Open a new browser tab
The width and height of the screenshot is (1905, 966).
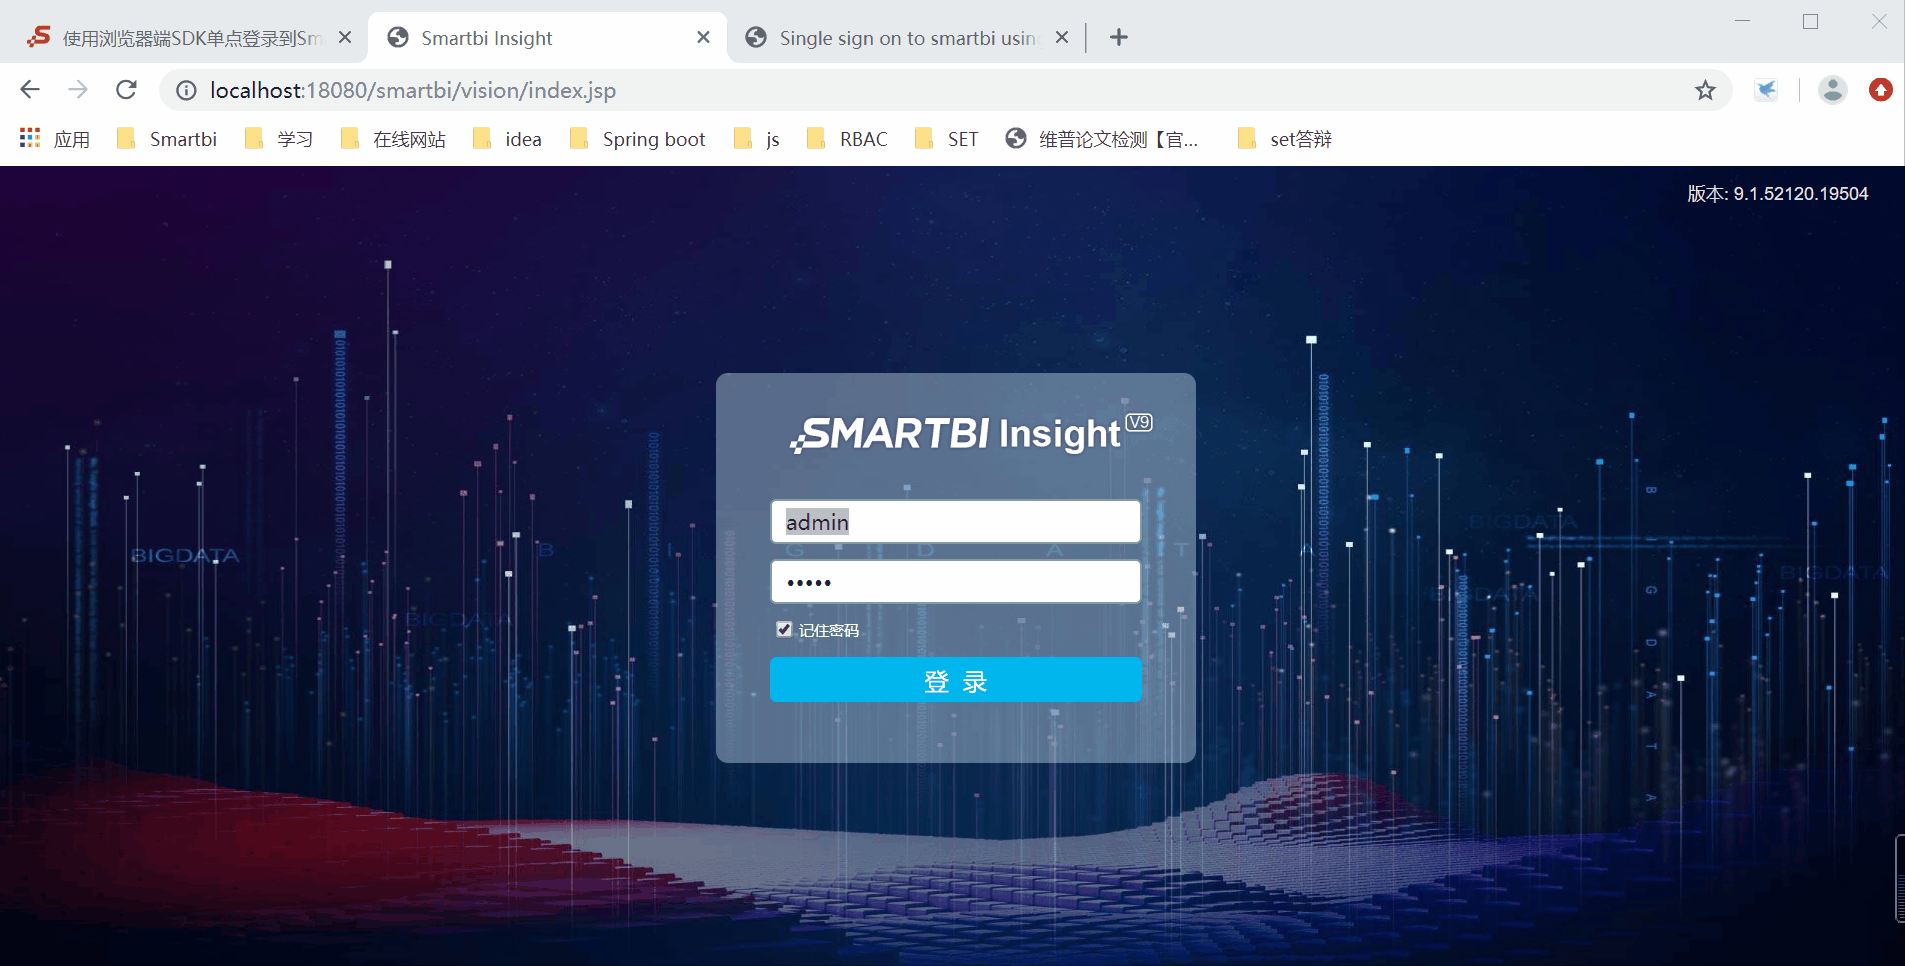(x=1119, y=38)
